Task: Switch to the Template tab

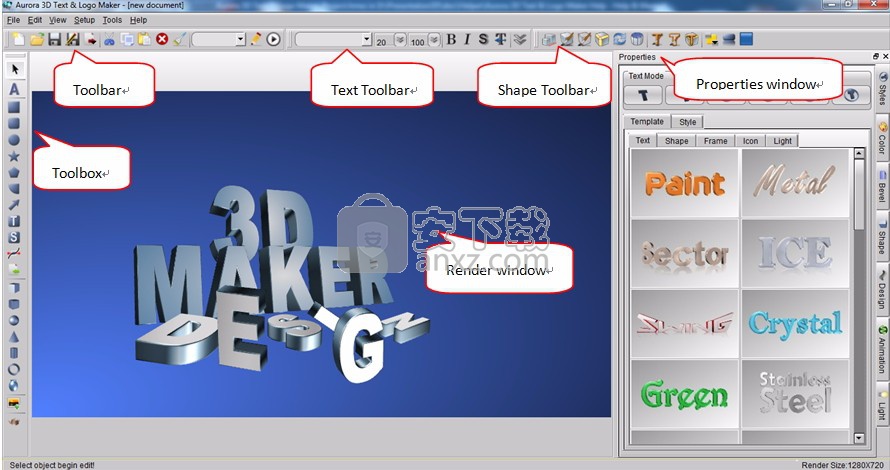Action: click(646, 121)
